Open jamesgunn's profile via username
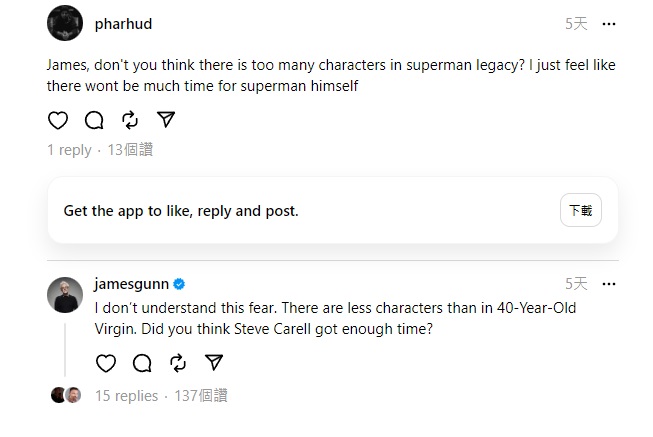The height and width of the screenshot is (437, 653). click(131, 284)
